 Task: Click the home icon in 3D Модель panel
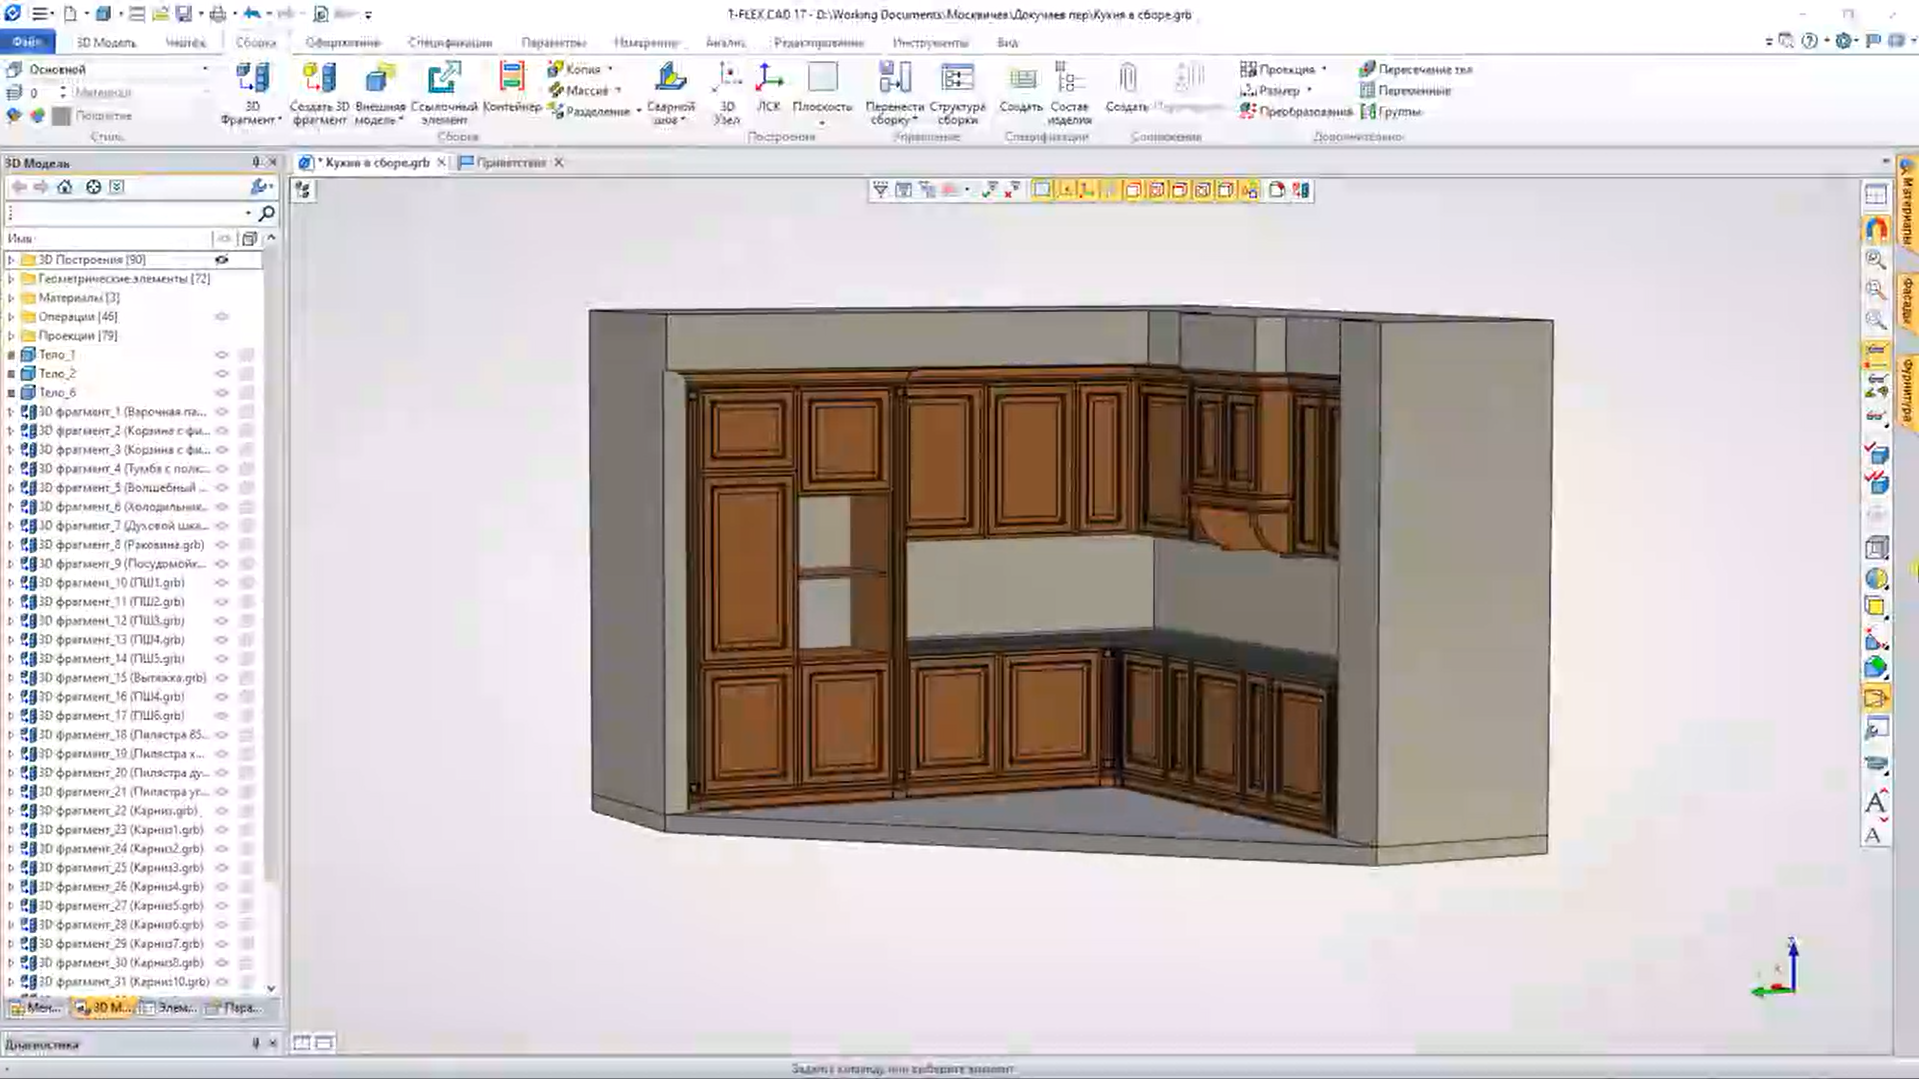coord(65,187)
